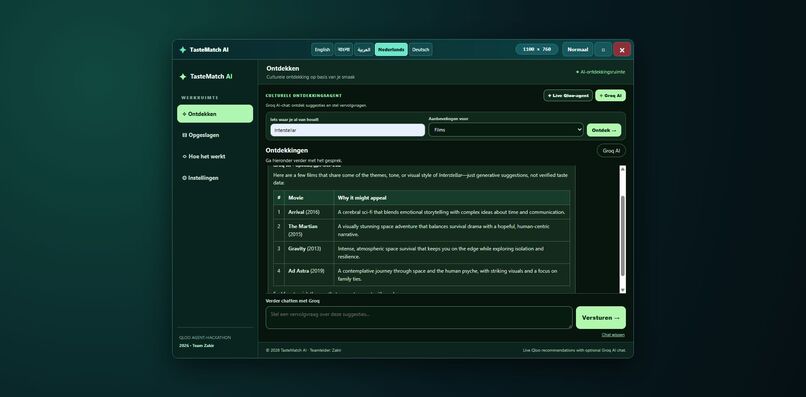Switch to Live Qloo-agent mode
806x397 pixels.
(x=568, y=96)
